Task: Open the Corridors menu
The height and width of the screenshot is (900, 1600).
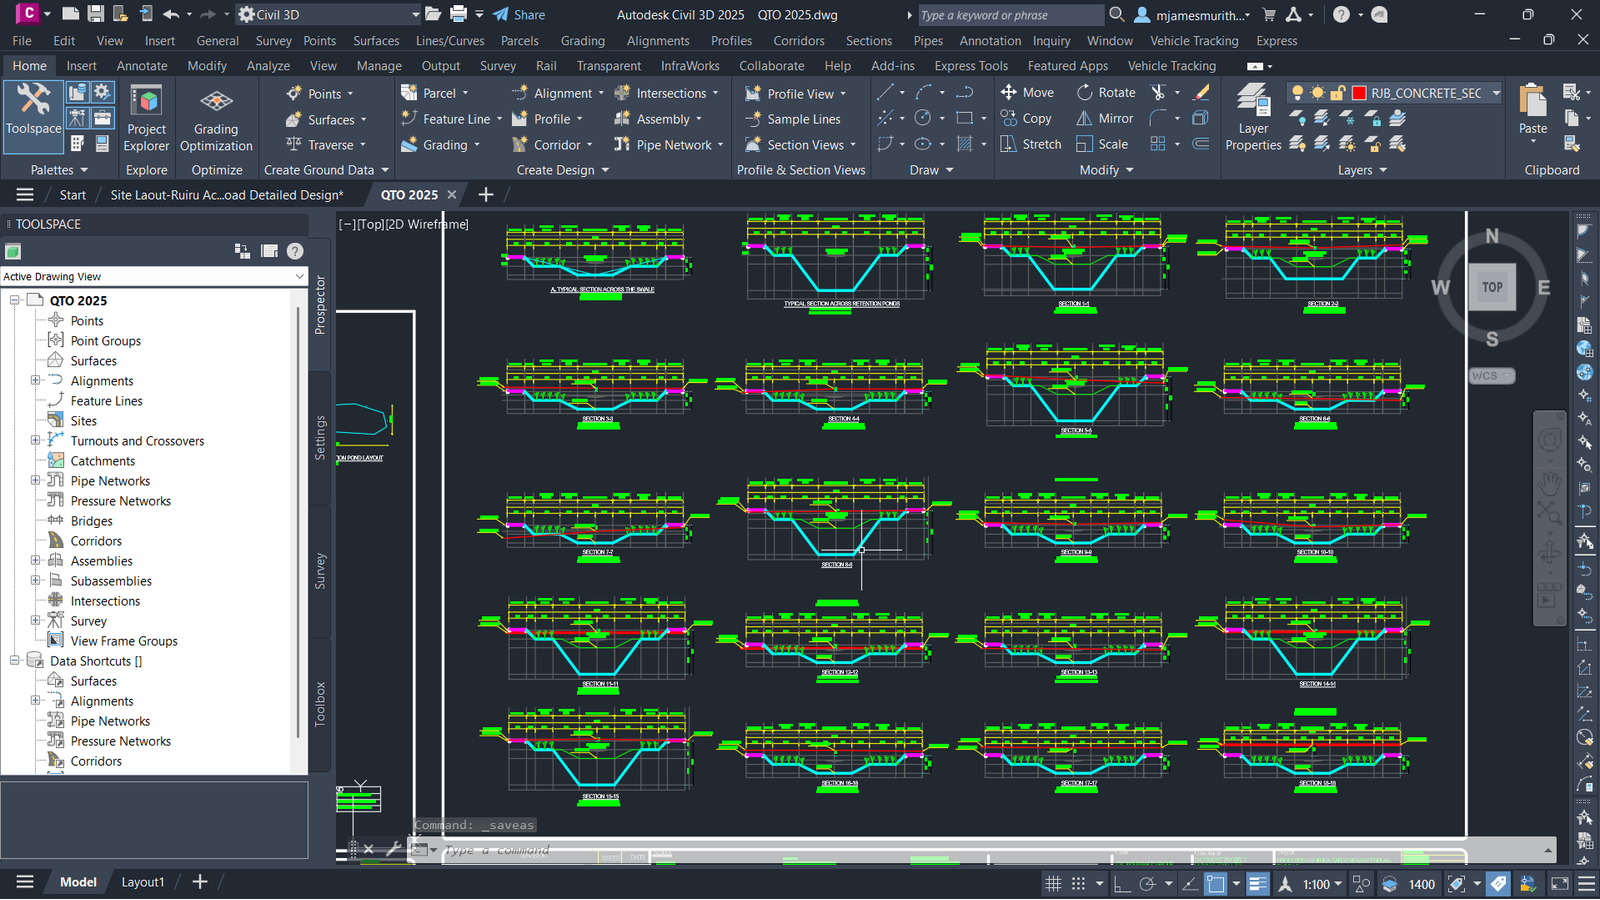Action: (798, 41)
